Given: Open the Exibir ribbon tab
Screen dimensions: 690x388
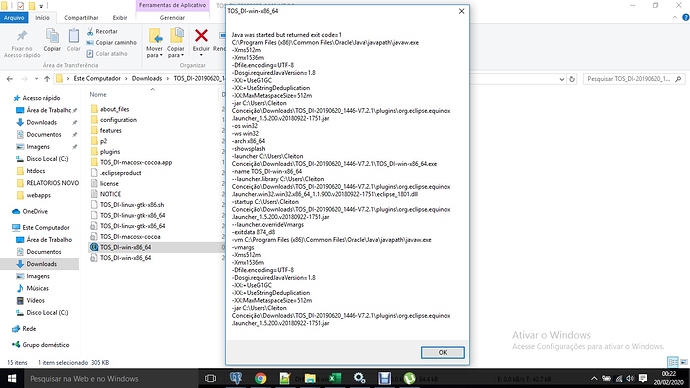Looking at the screenshot, I should (120, 18).
